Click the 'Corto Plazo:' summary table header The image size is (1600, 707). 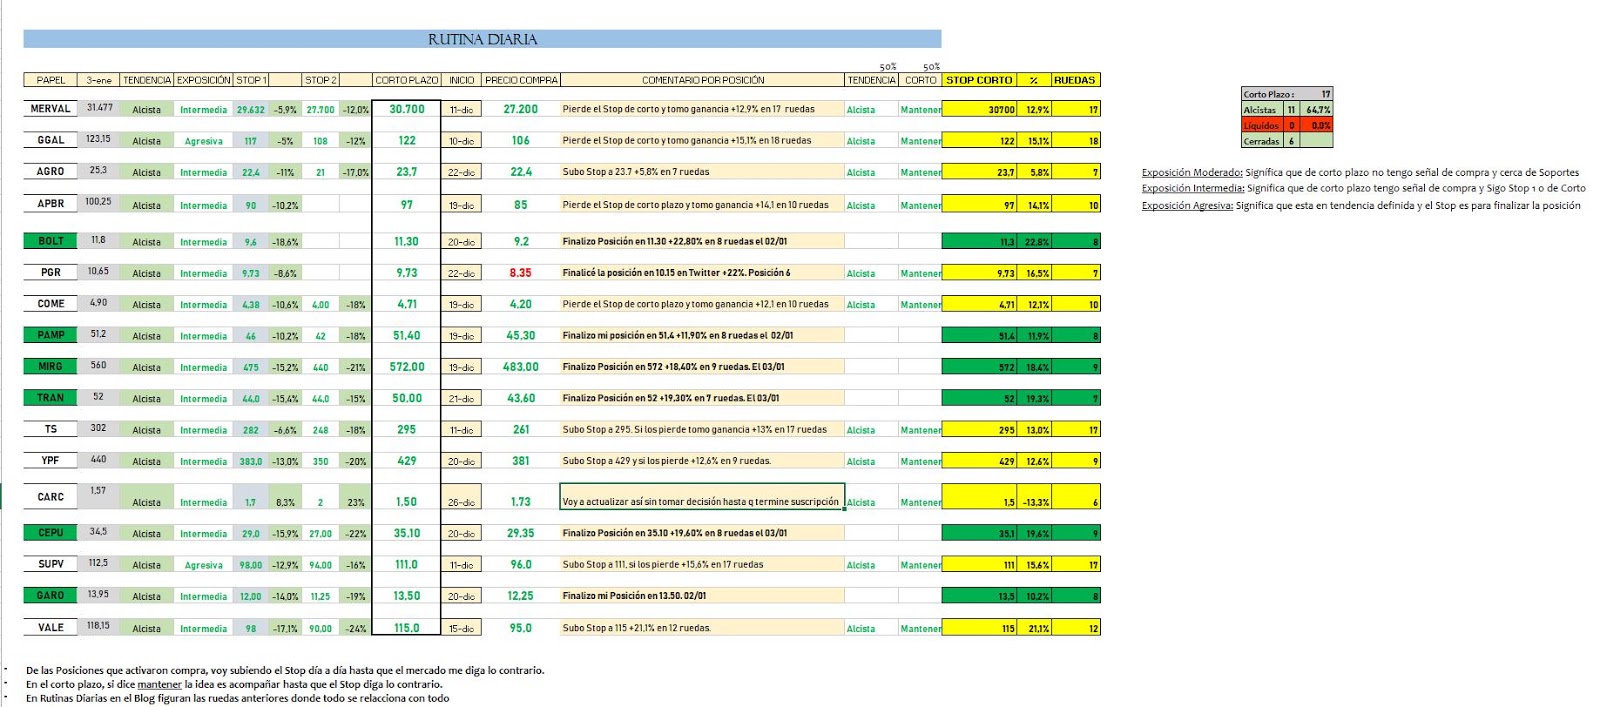1287,94
